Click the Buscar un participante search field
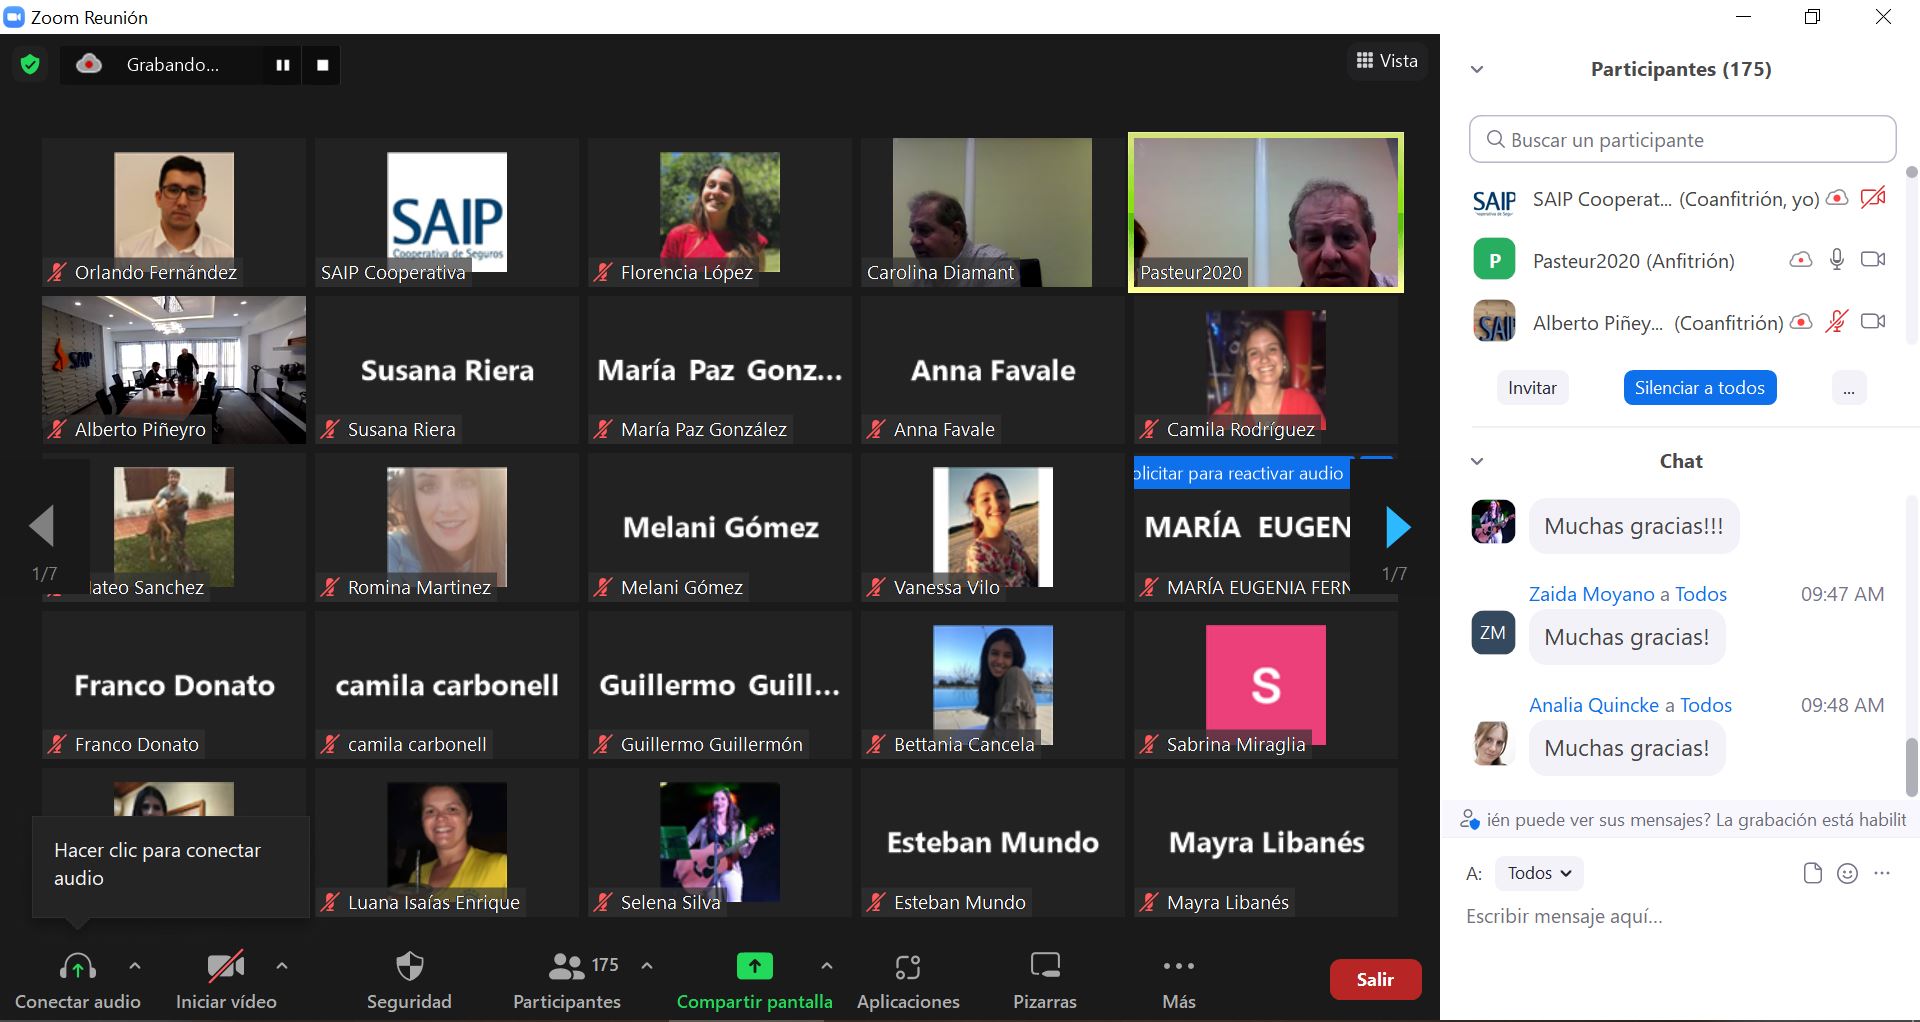The width and height of the screenshot is (1920, 1022). pos(1682,140)
